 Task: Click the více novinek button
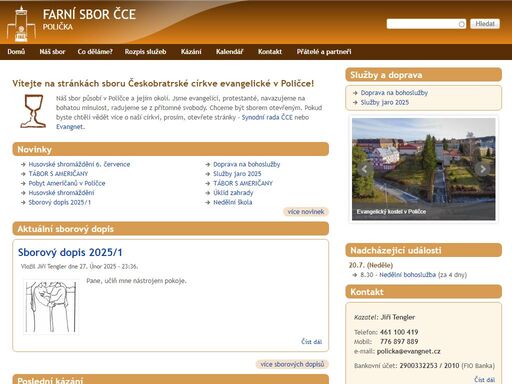[306, 212]
